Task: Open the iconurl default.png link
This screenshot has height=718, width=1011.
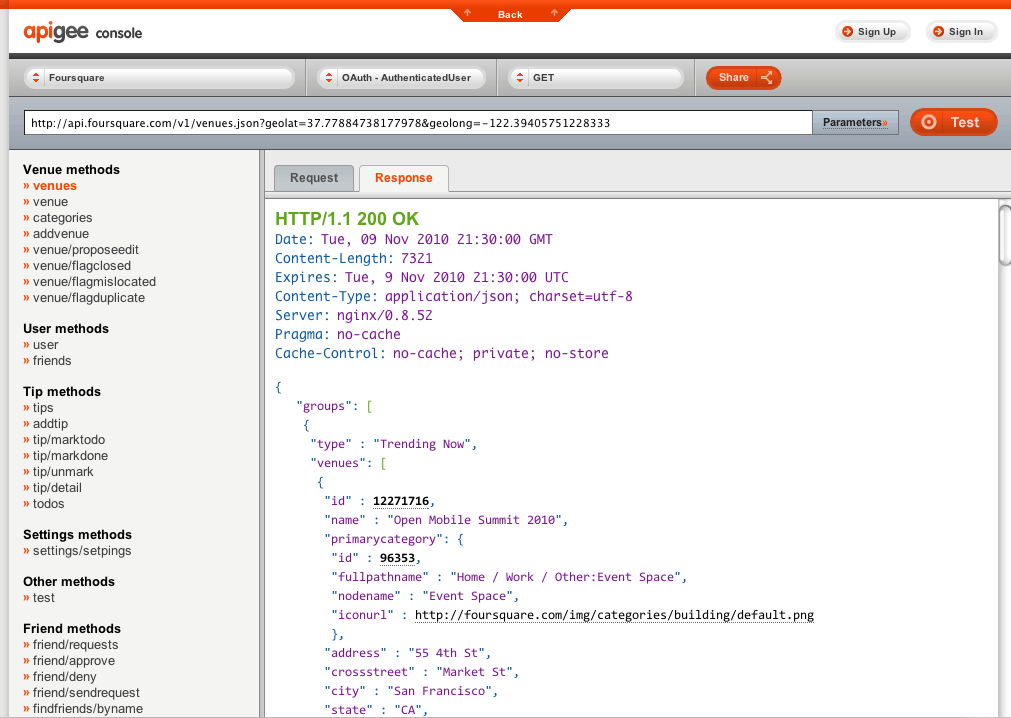Action: coord(614,615)
